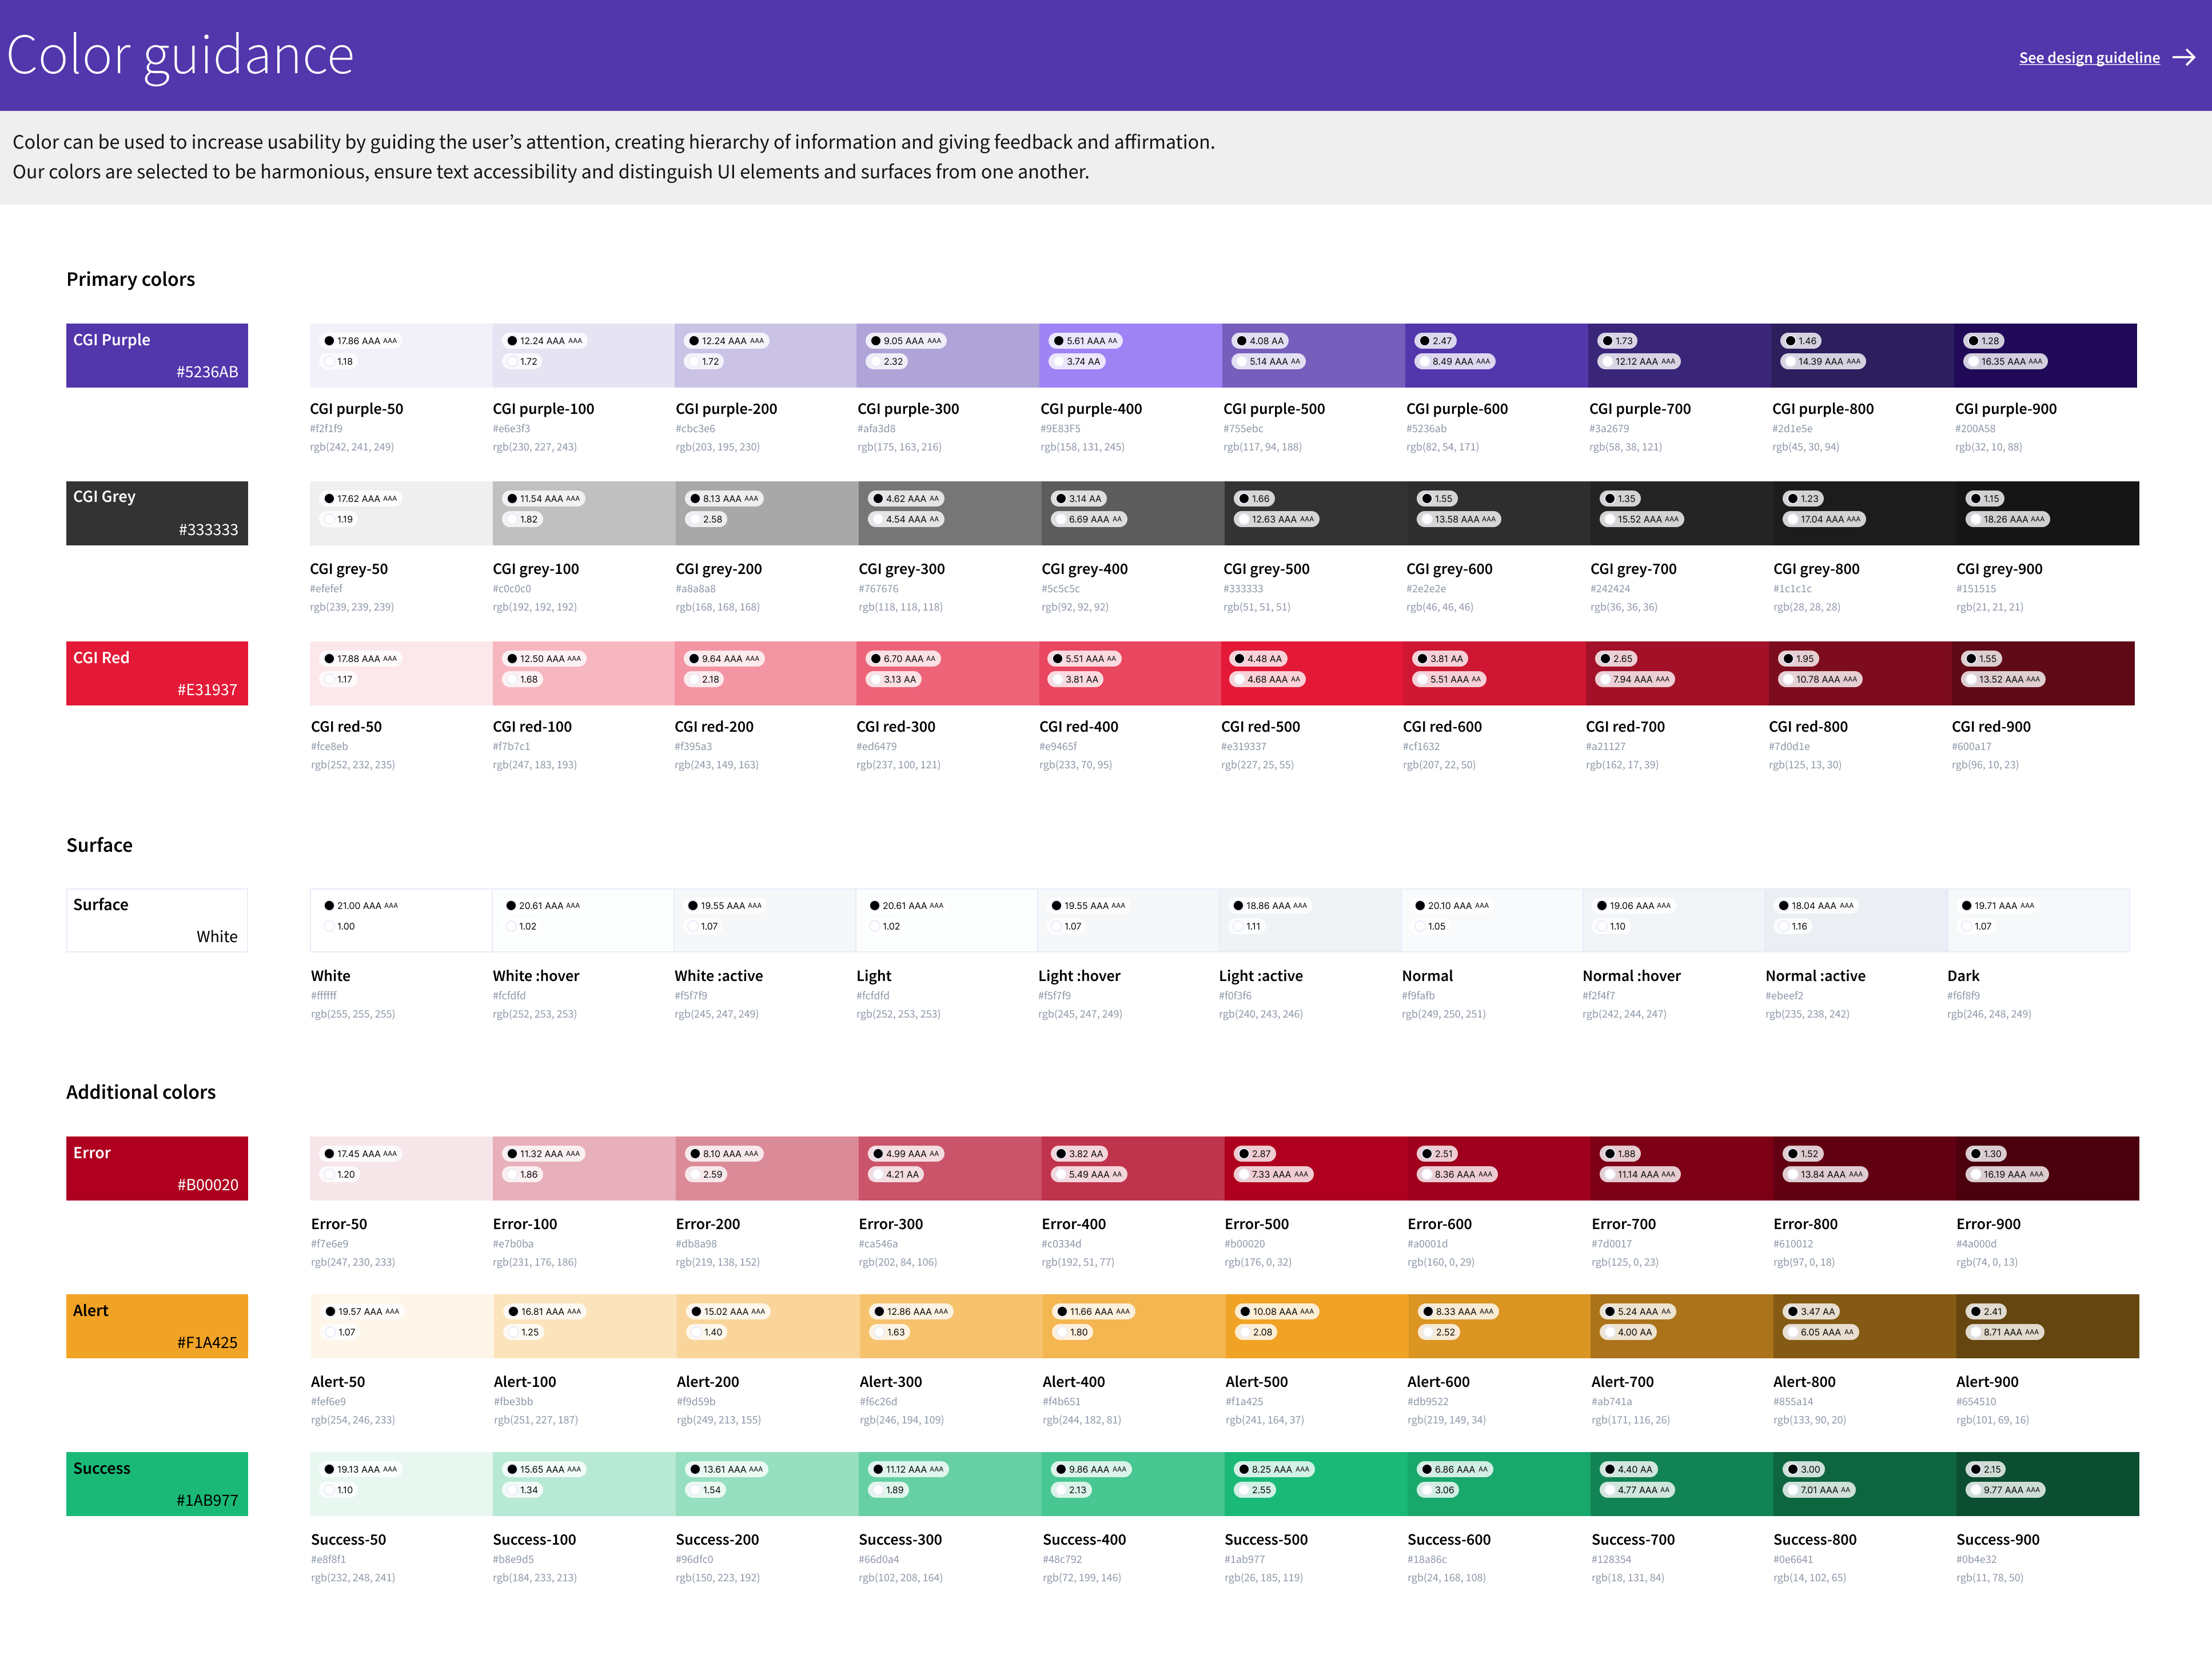2212x1659 pixels.
Task: Click the 21.00 AAA badge on White surface
Action: 361,905
